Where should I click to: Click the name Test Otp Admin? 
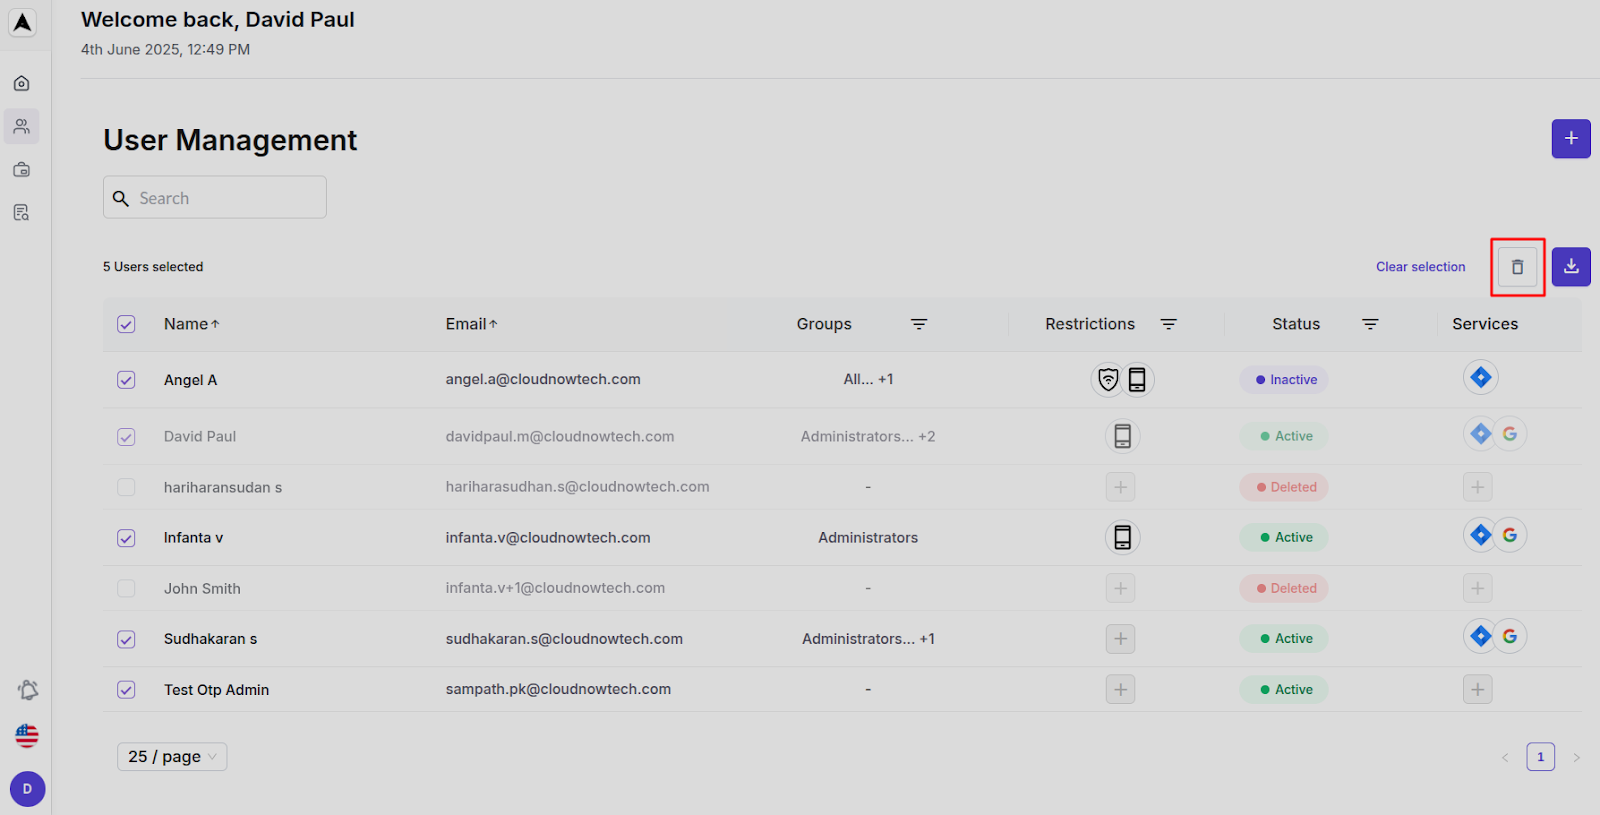216,690
